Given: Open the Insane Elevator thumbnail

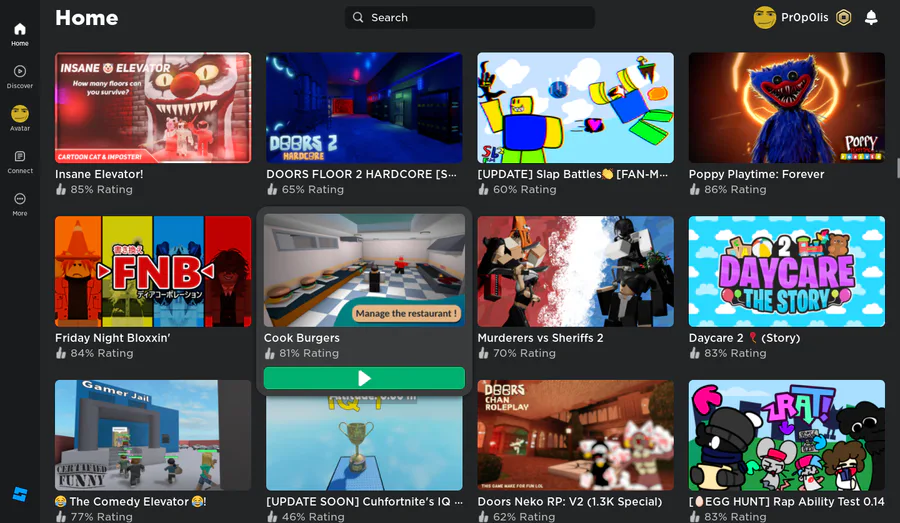Looking at the screenshot, I should pyautogui.click(x=153, y=108).
